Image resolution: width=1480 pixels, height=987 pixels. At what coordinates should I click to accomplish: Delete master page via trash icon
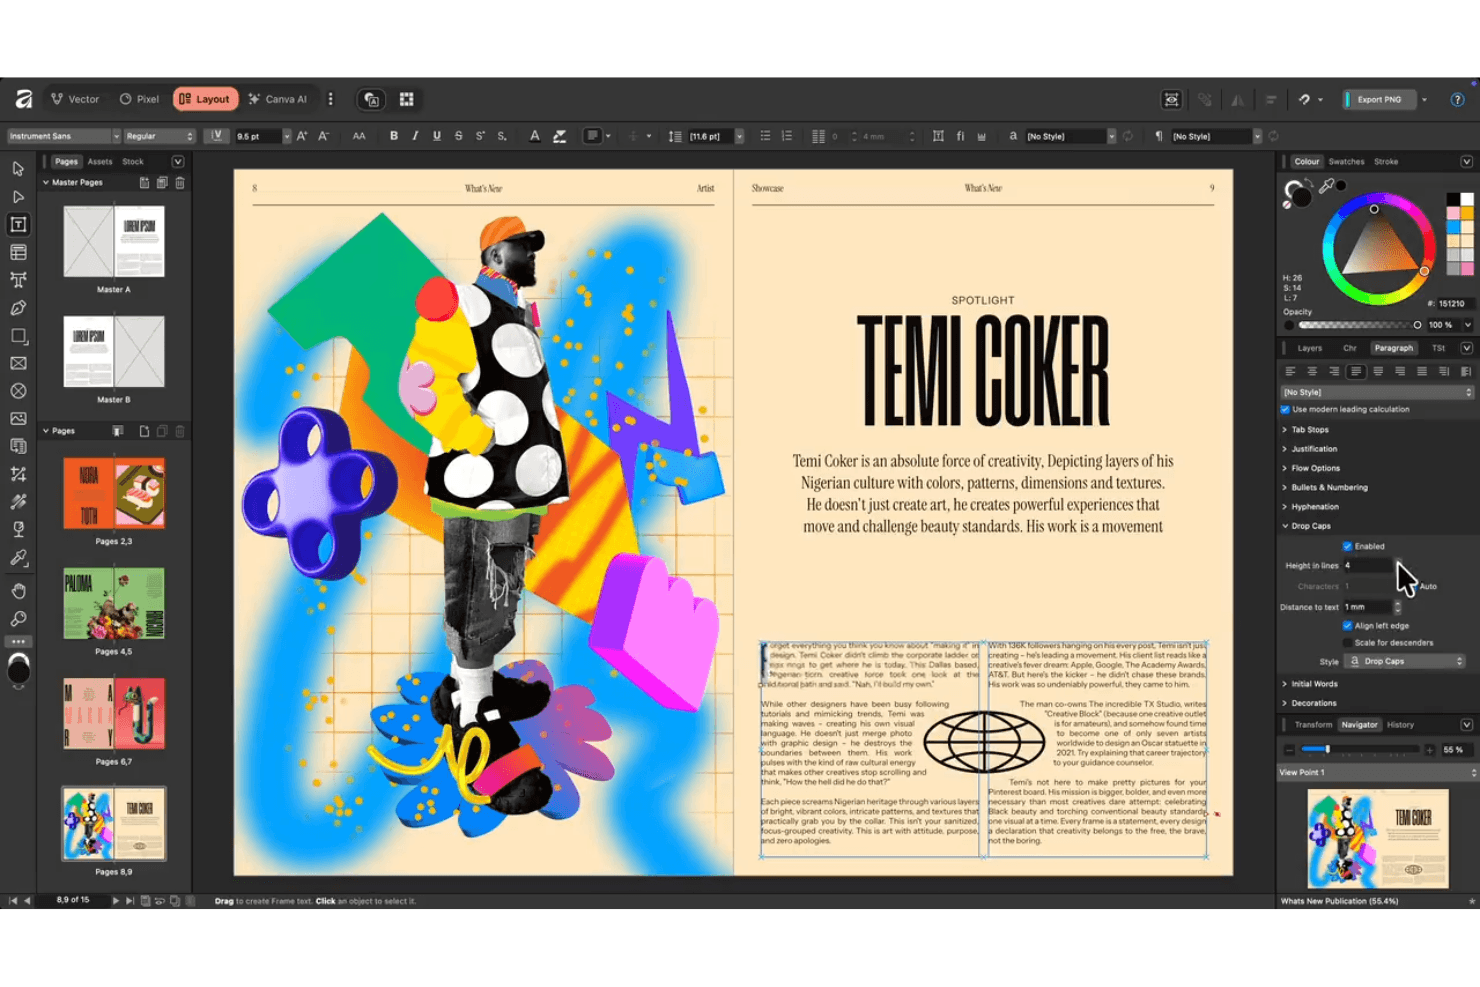click(180, 183)
